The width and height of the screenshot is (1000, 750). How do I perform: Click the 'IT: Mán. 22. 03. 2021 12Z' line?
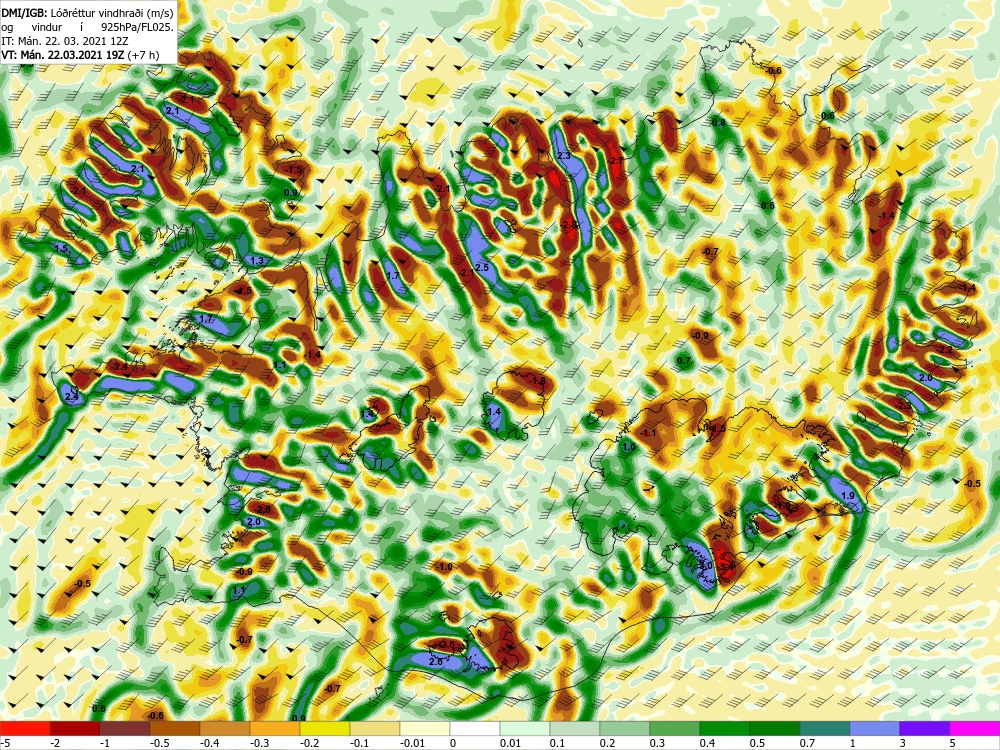(x=65, y=41)
